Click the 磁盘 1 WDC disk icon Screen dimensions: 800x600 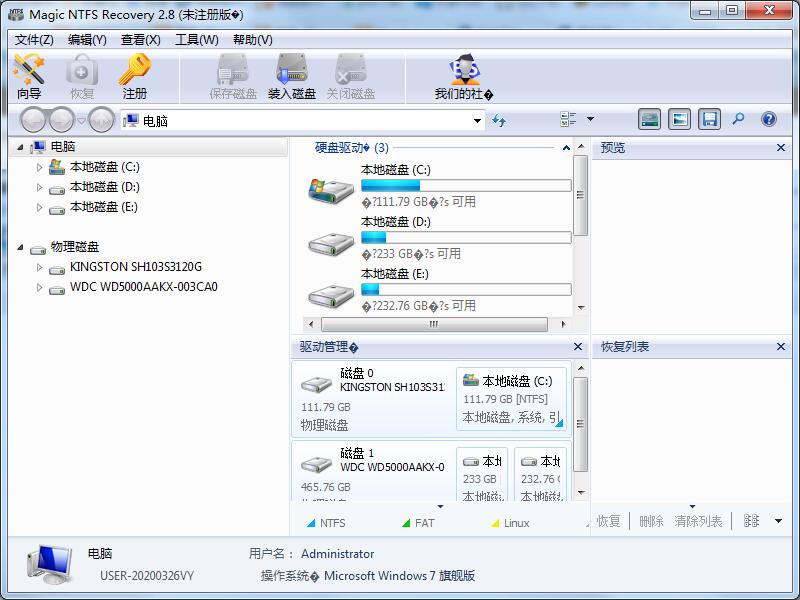(x=316, y=464)
